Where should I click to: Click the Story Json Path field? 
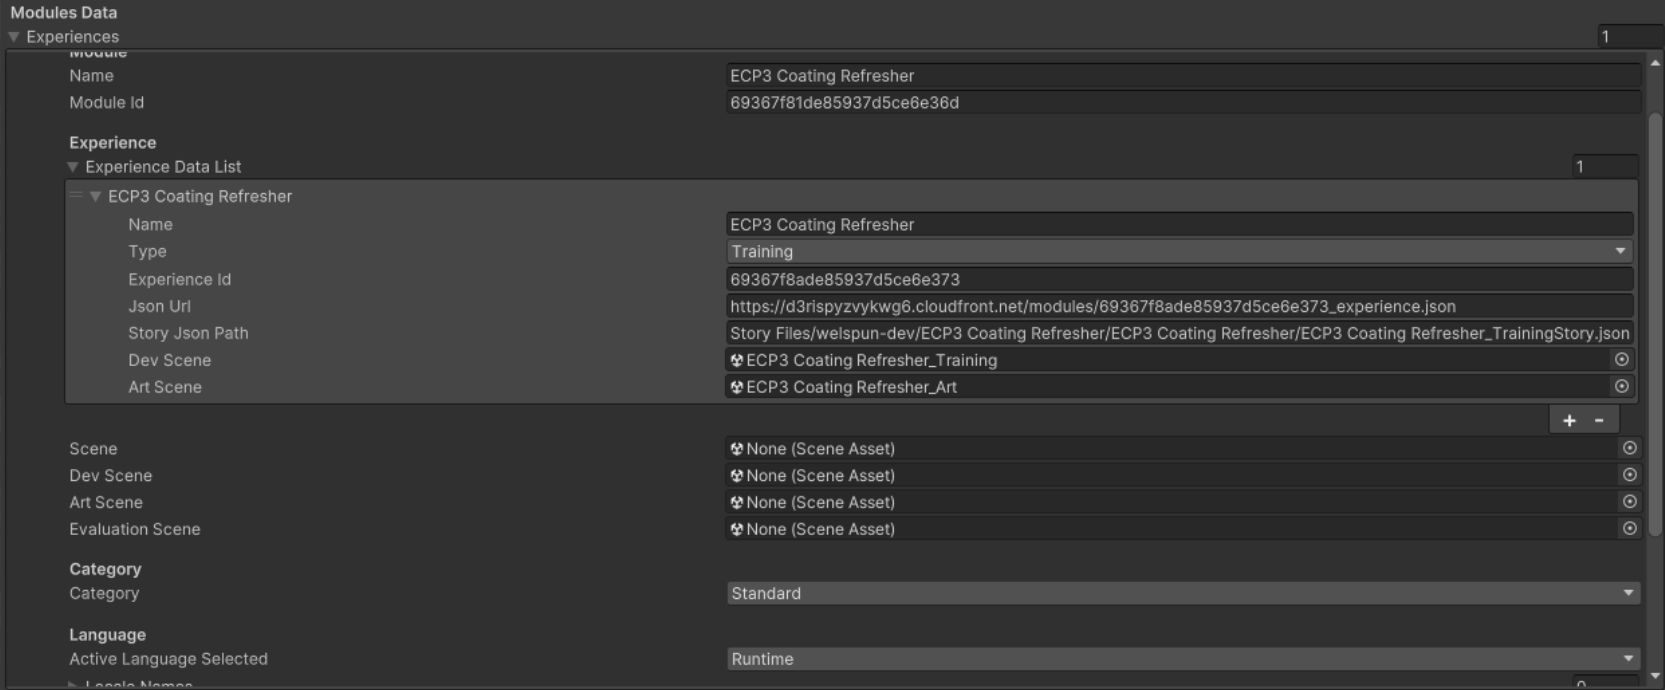click(1179, 334)
